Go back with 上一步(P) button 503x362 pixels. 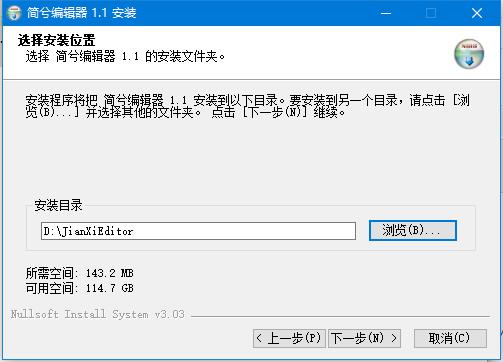pyautogui.click(x=289, y=338)
